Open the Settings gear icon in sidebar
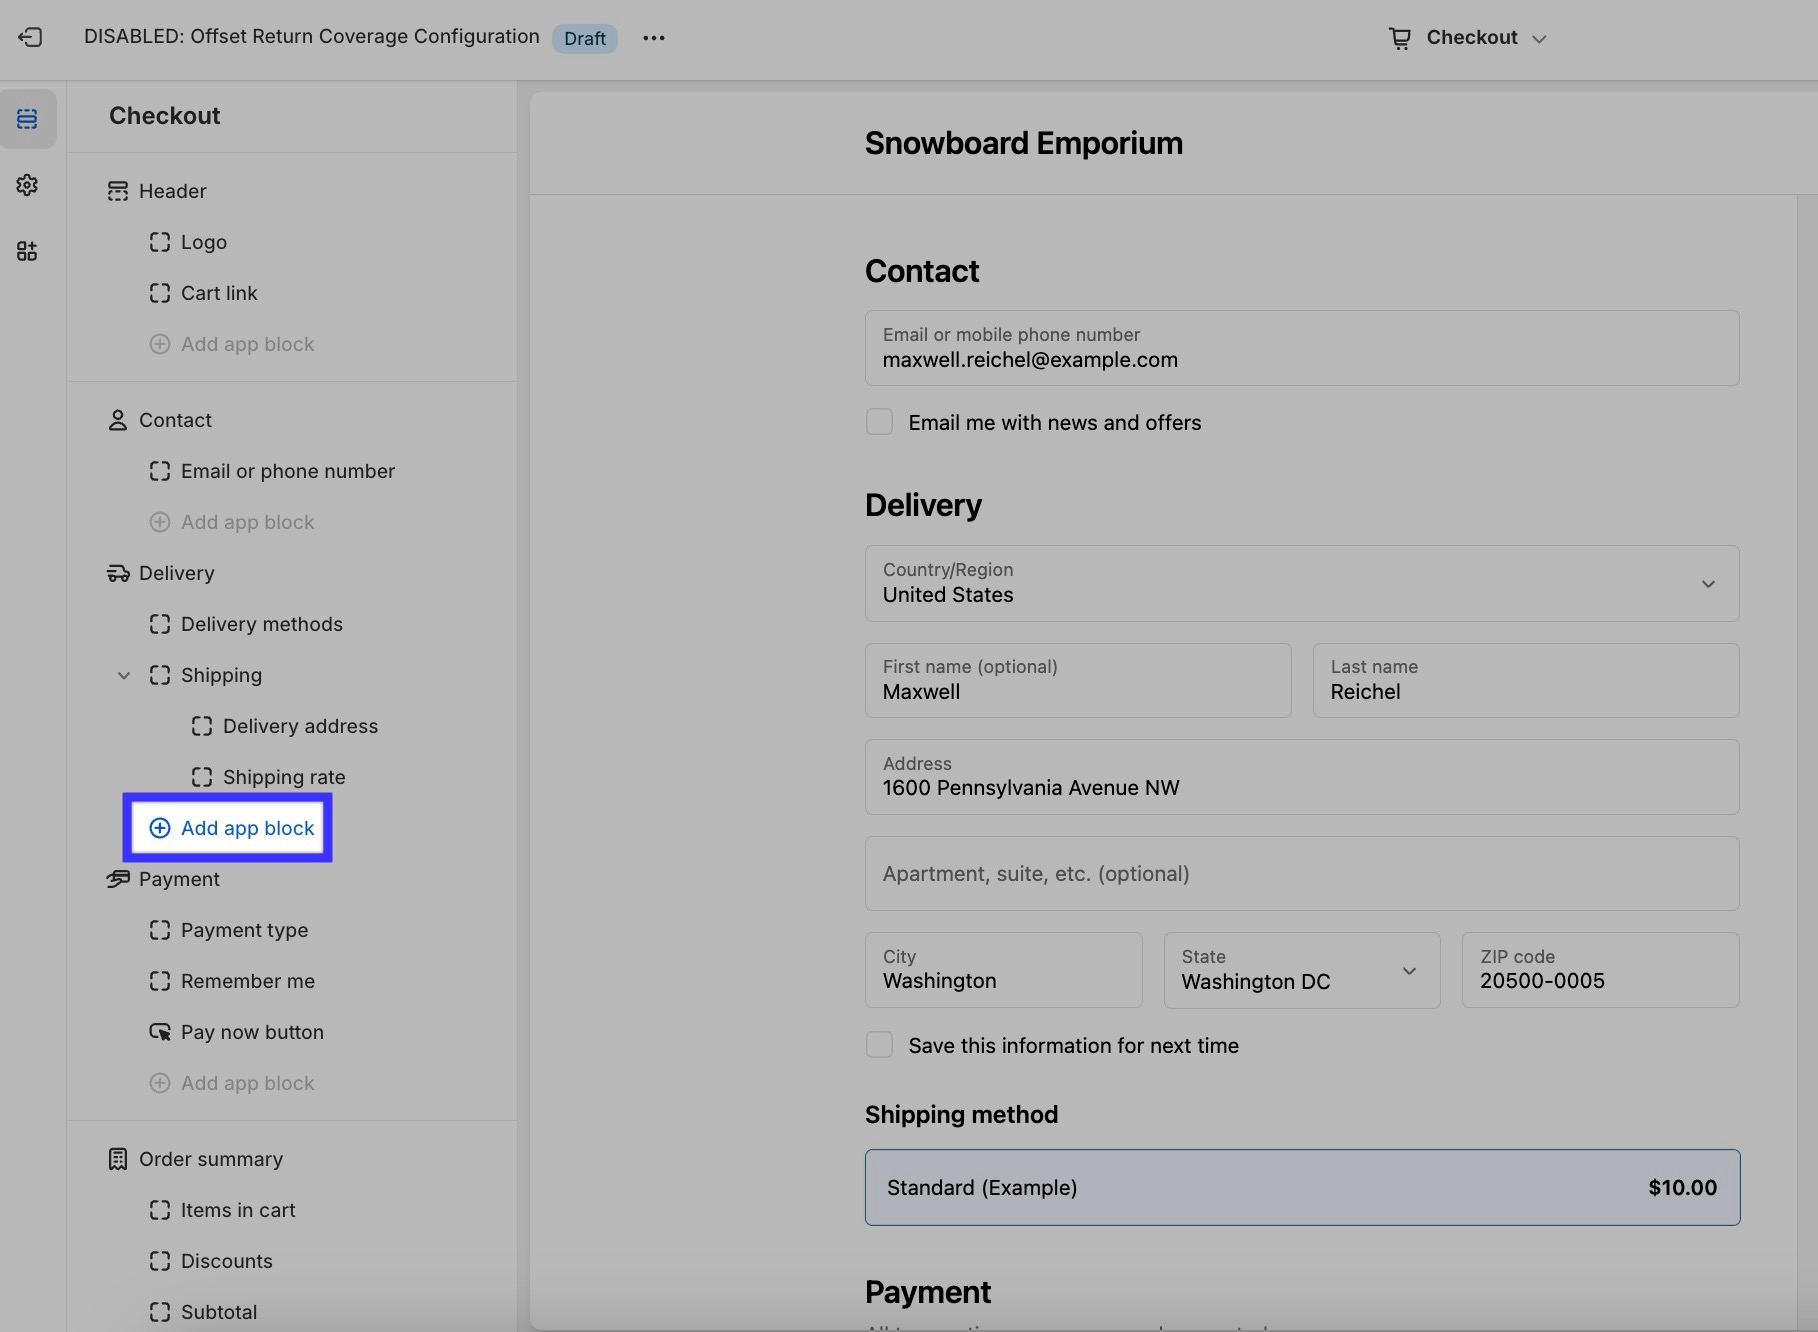This screenshot has width=1818, height=1332. click(27, 185)
